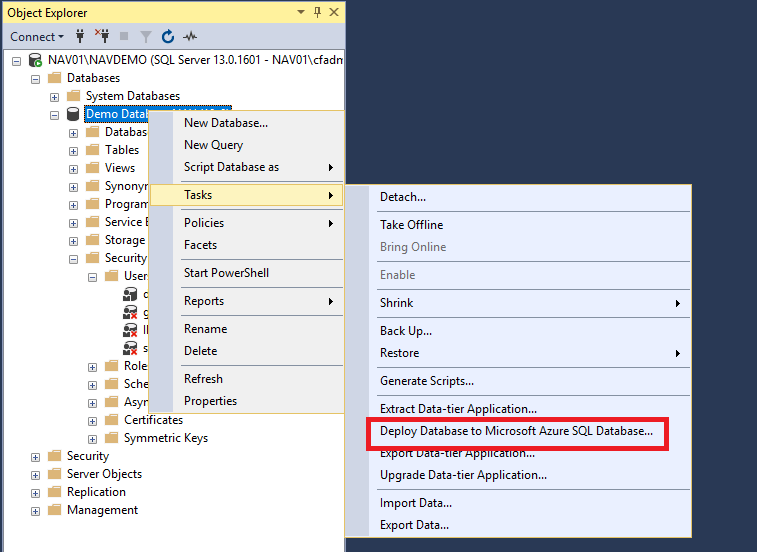Click New Query in context menu
This screenshot has height=552, width=757.
coord(213,145)
